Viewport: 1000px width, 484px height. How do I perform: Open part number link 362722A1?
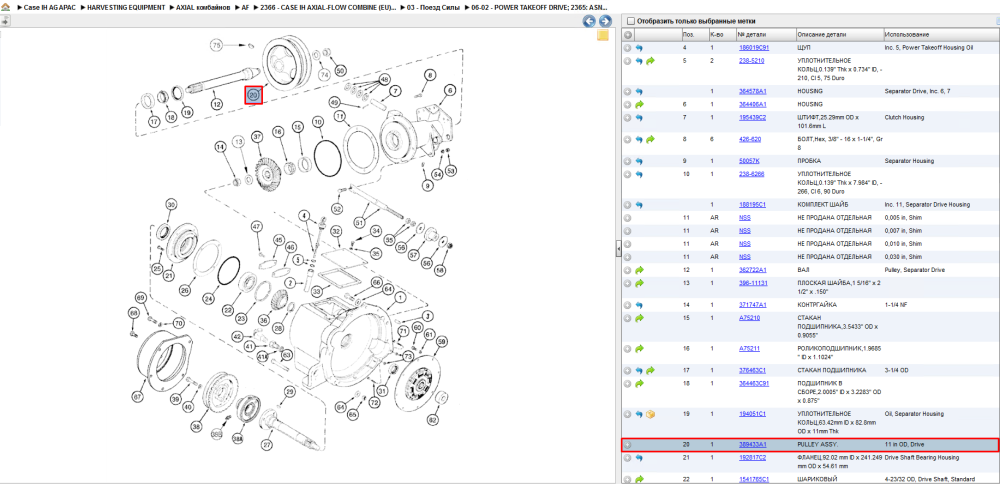[x=753, y=270]
